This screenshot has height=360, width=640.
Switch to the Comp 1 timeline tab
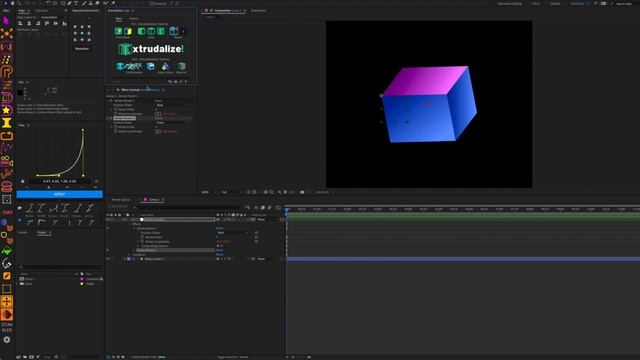click(x=154, y=200)
